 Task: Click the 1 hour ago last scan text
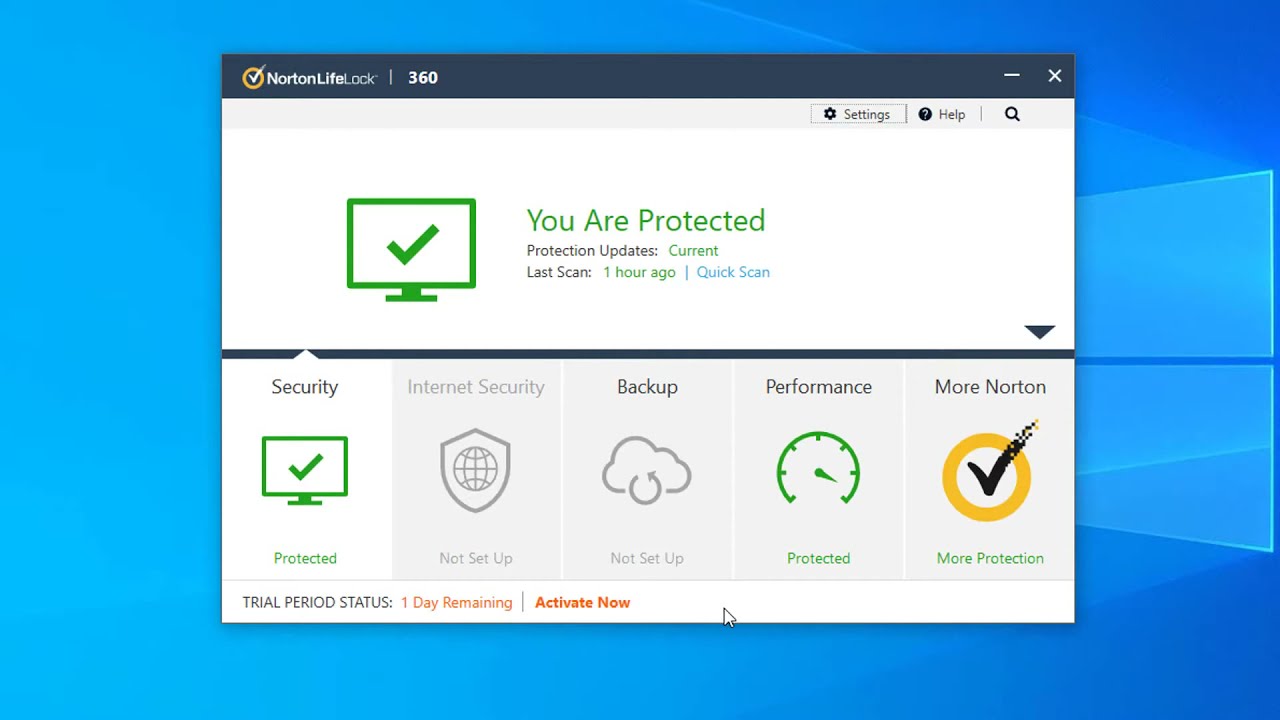(639, 272)
